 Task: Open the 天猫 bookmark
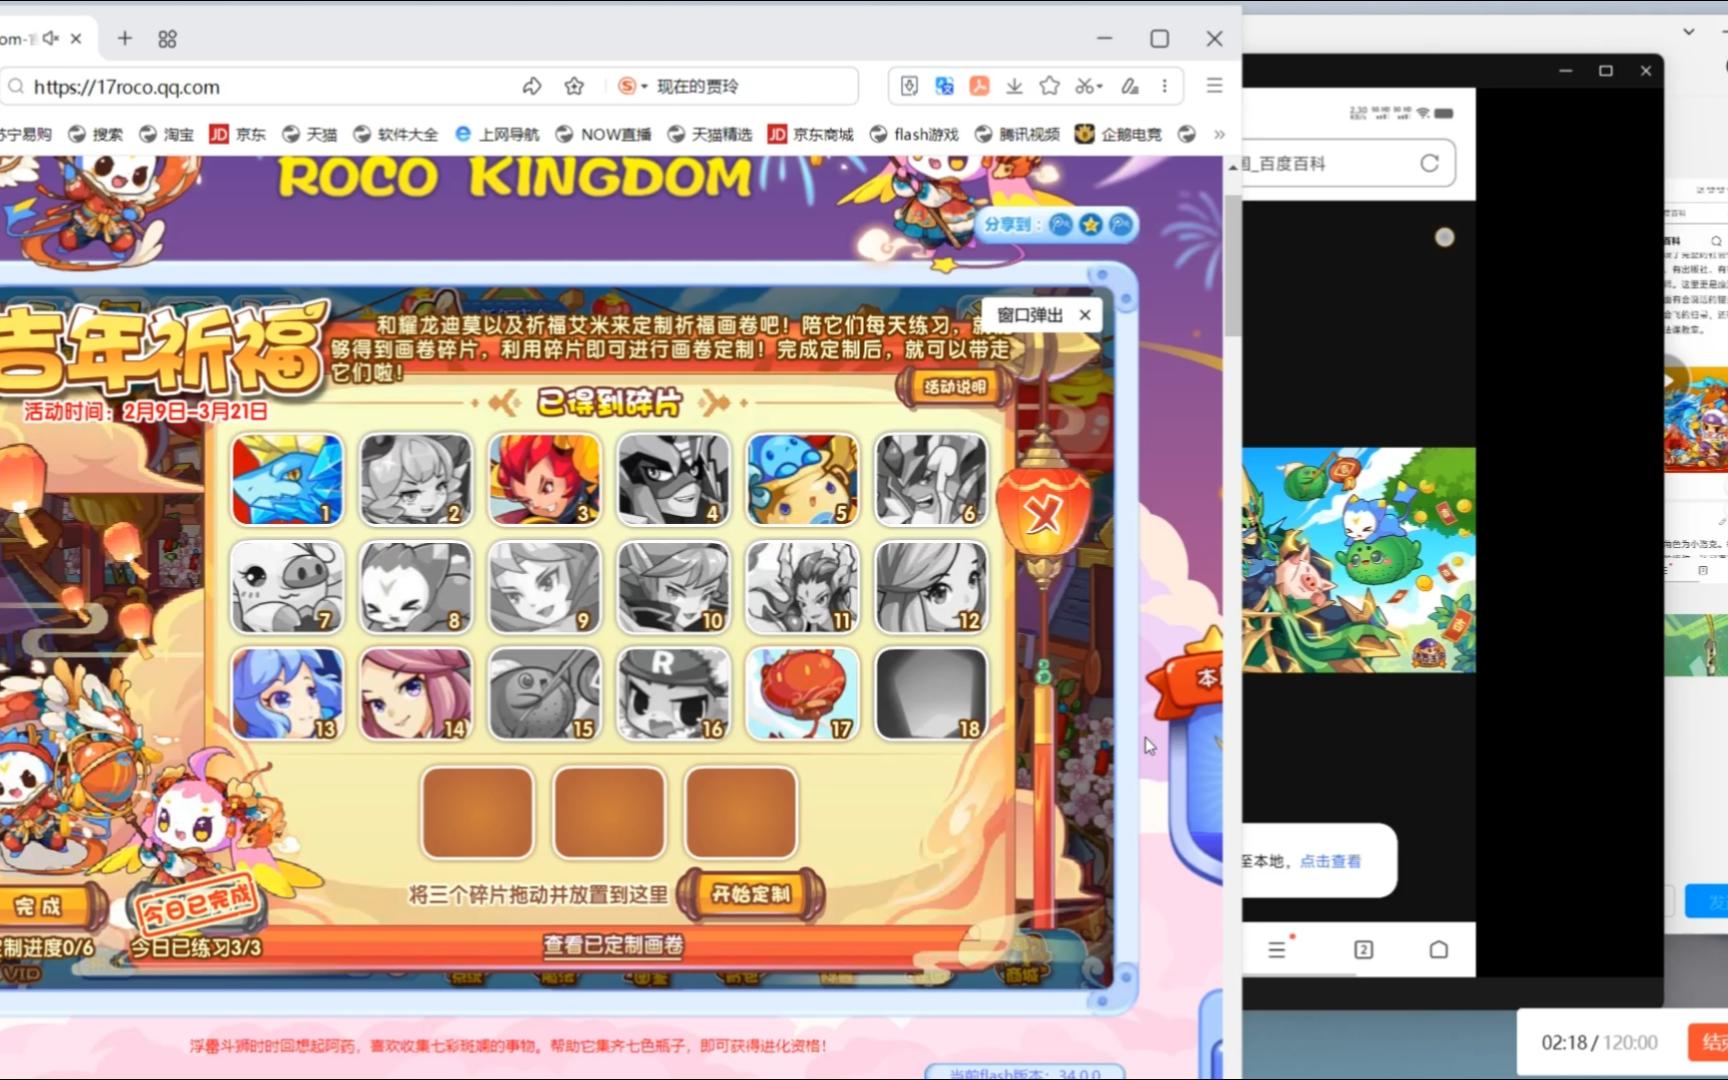[309, 134]
